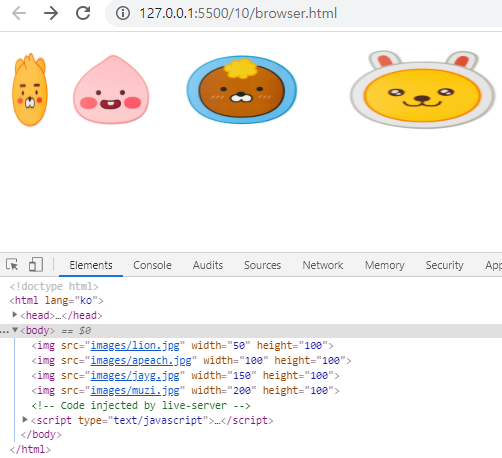Open the Sources tab

pyautogui.click(x=262, y=265)
